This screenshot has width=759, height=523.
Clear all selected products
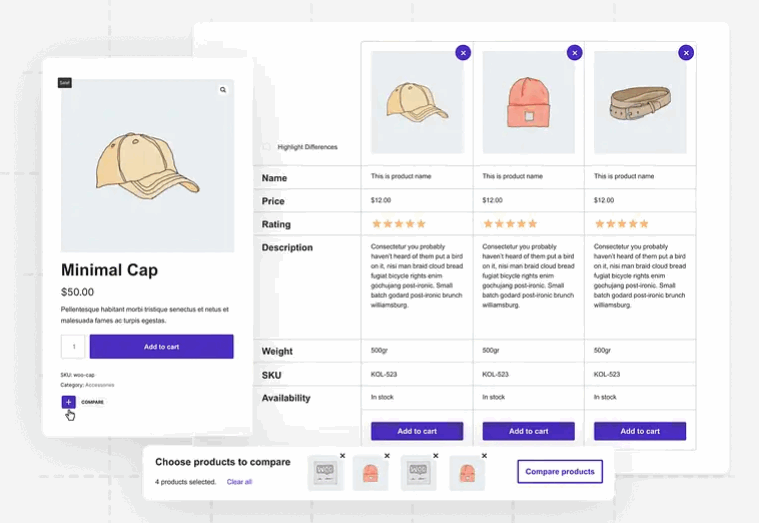[239, 482]
